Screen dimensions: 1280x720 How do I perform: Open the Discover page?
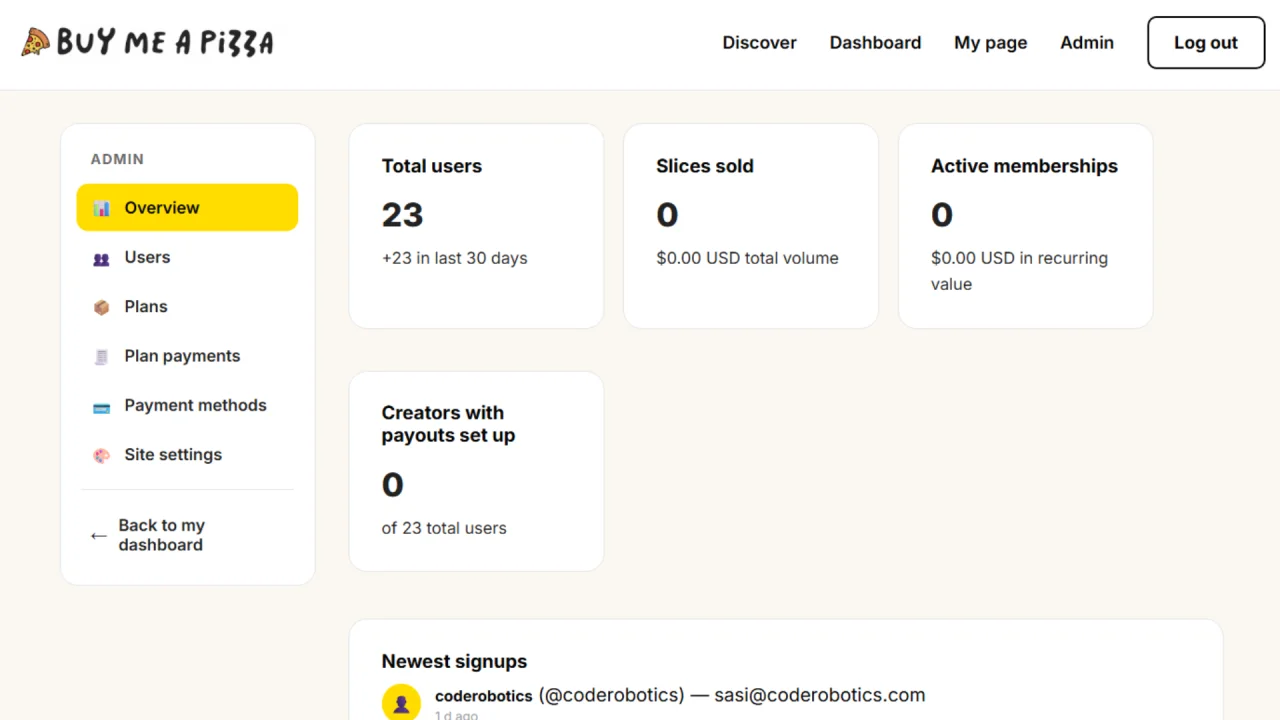pyautogui.click(x=760, y=42)
